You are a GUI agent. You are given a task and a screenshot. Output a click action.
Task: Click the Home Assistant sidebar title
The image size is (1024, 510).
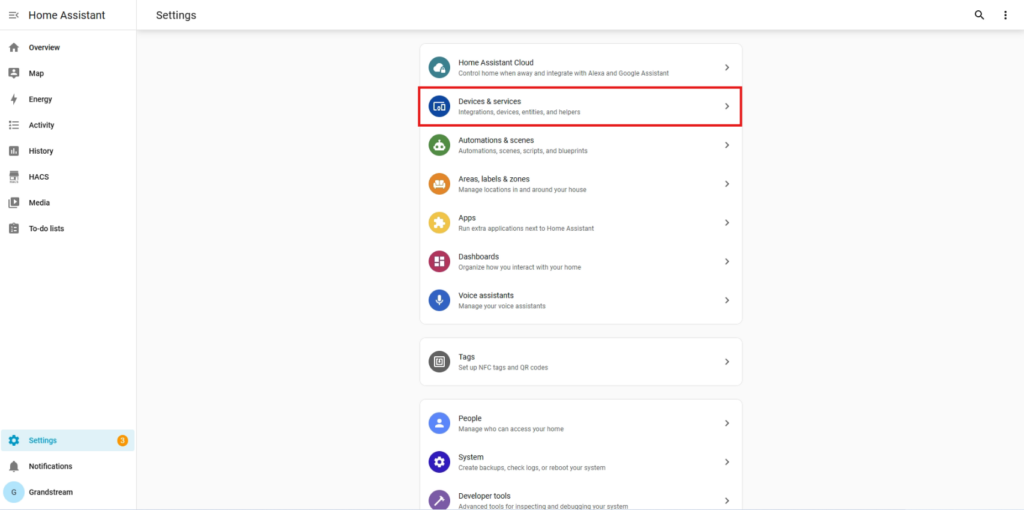pyautogui.click(x=67, y=15)
